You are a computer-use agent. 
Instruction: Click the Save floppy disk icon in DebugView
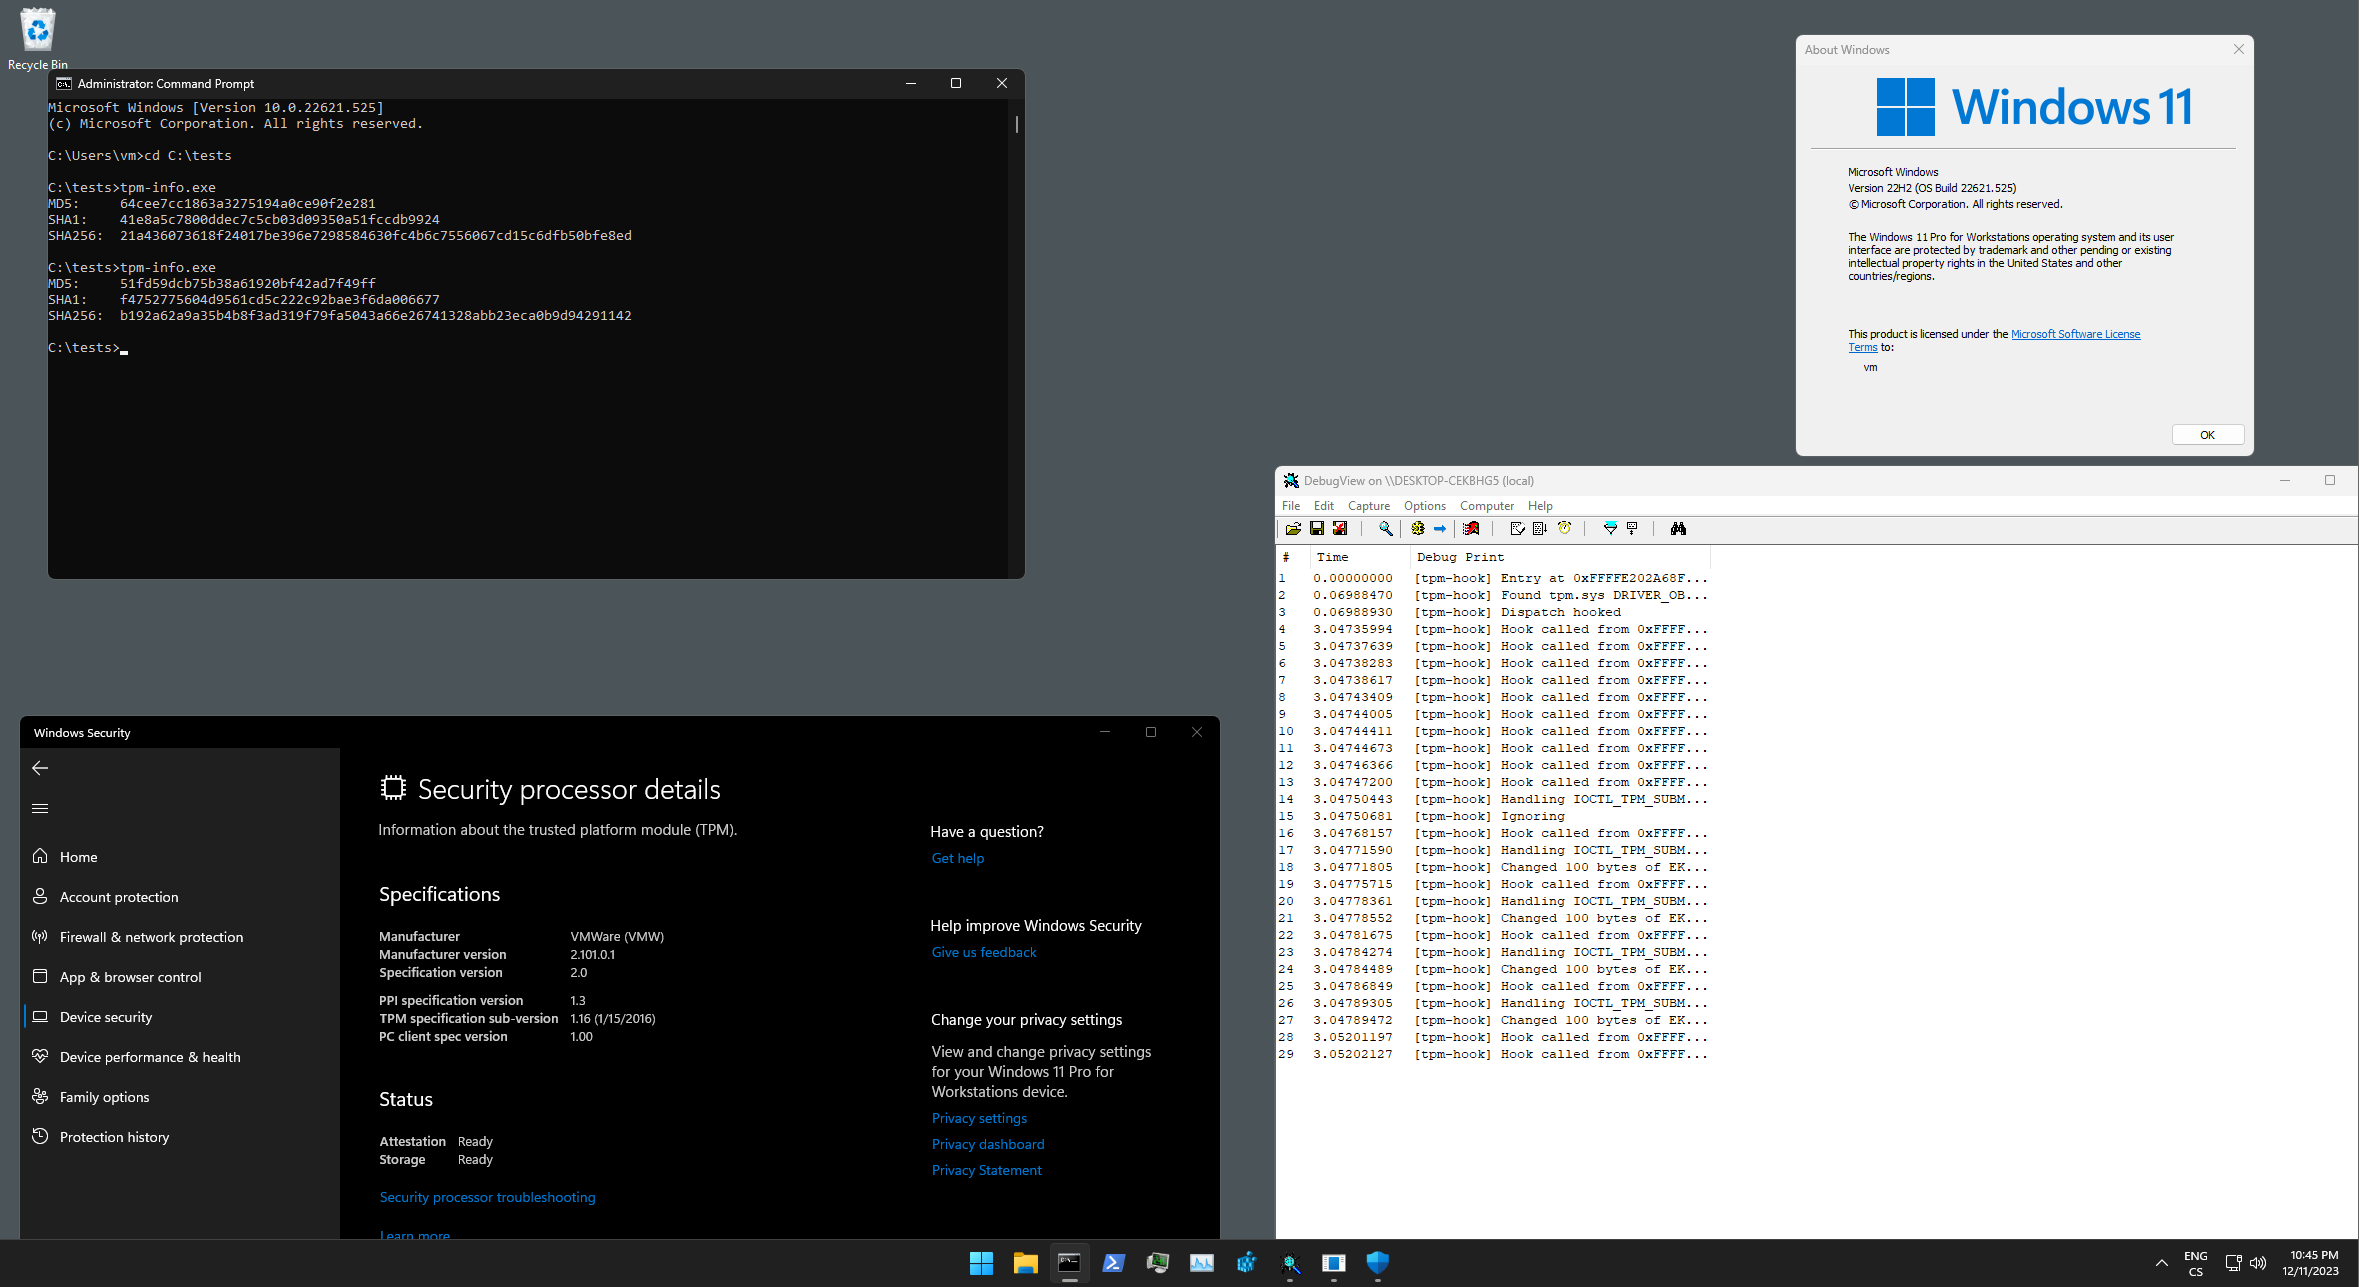(x=1317, y=529)
